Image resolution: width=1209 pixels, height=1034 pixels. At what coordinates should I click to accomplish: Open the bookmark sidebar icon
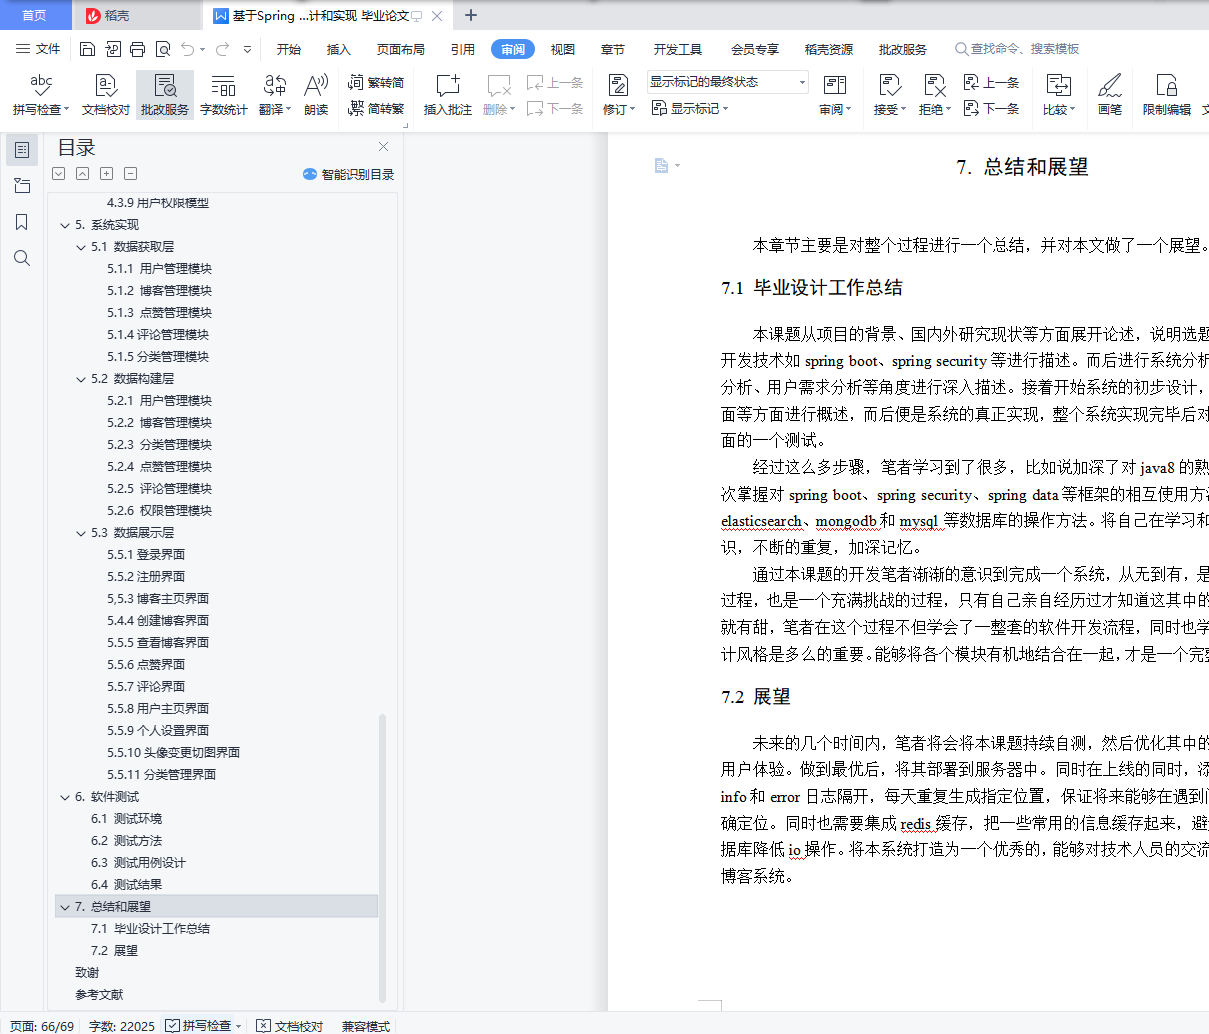22,222
